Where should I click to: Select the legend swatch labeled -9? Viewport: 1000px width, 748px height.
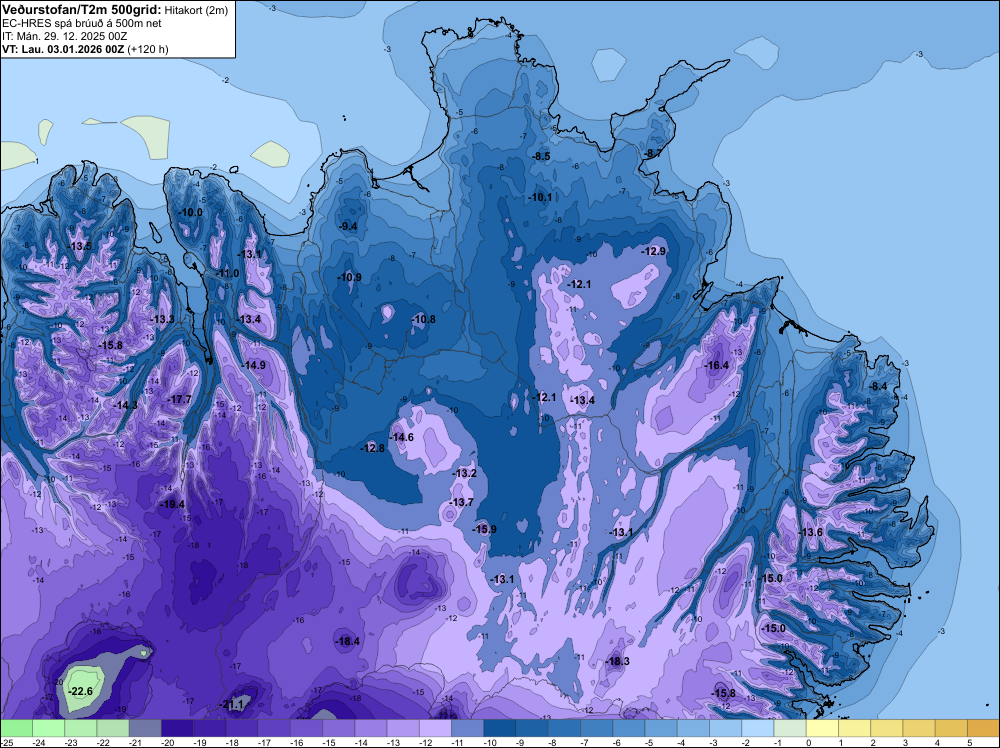coord(532,728)
